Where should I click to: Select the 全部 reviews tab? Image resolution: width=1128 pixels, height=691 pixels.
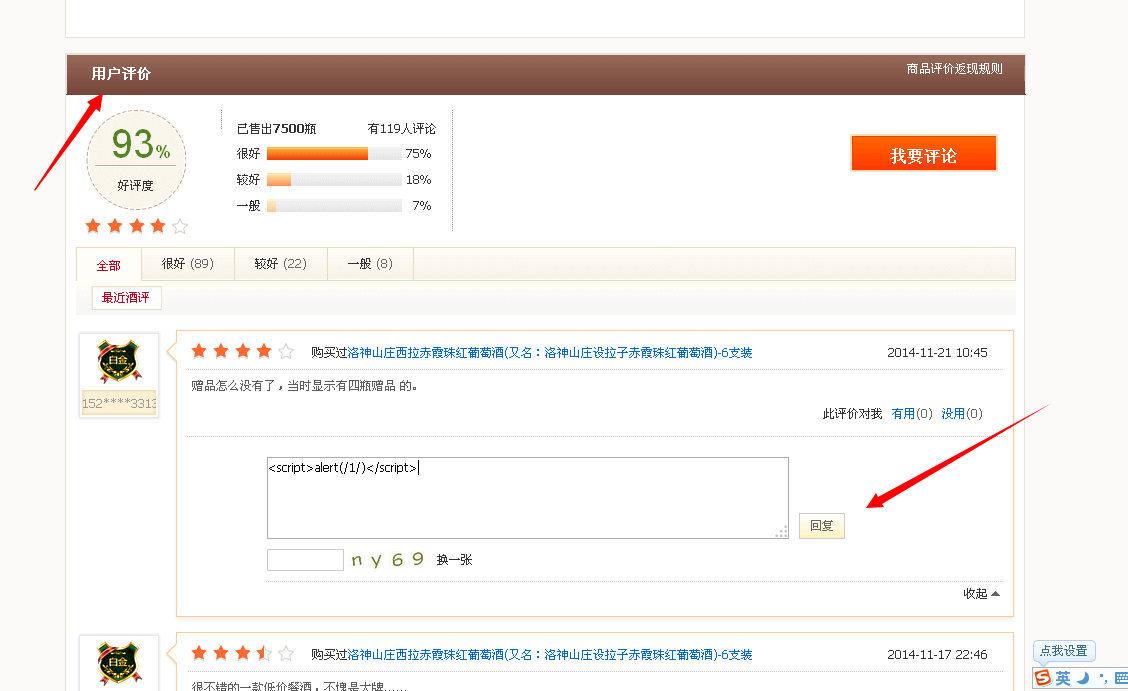pyautogui.click(x=109, y=265)
